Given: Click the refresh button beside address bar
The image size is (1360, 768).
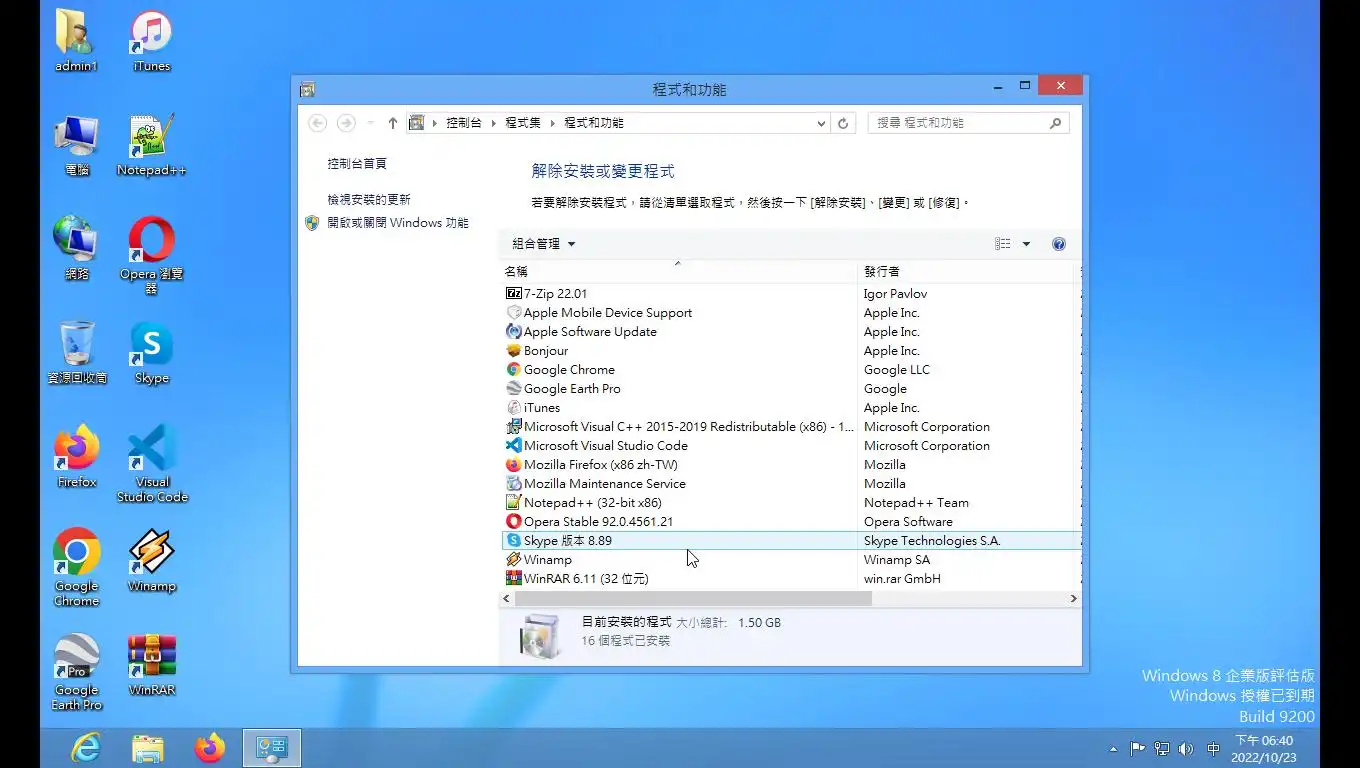Looking at the screenshot, I should pos(843,123).
